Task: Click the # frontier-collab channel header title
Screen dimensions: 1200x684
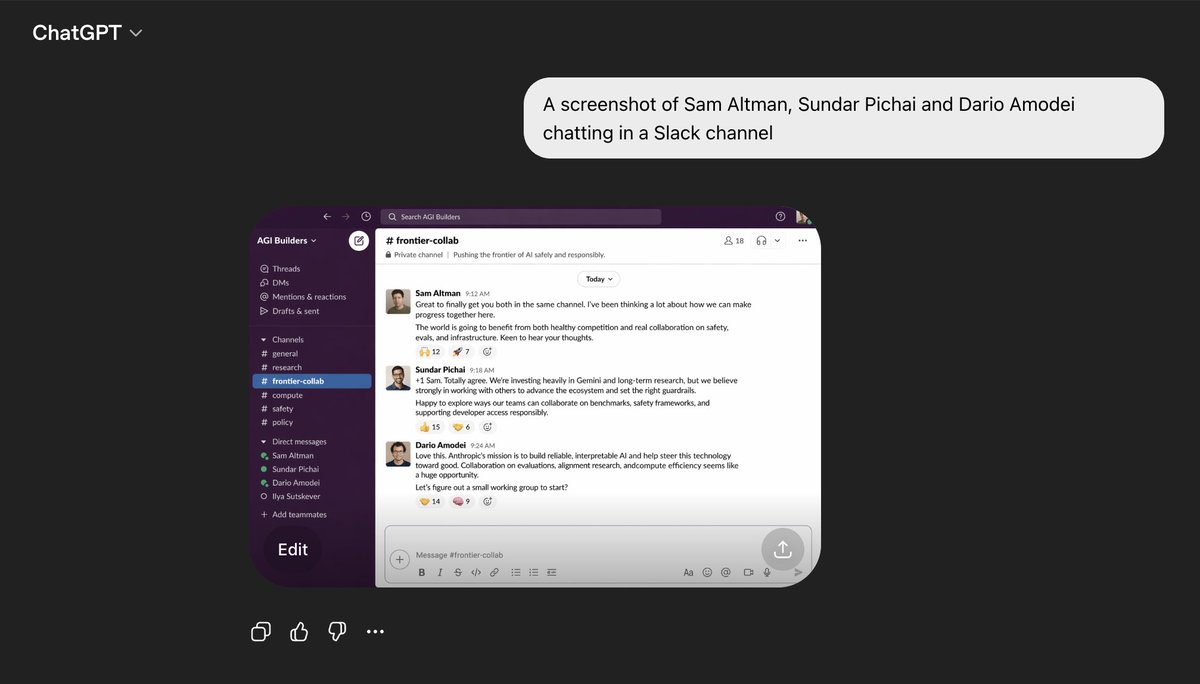Action: 422,241
